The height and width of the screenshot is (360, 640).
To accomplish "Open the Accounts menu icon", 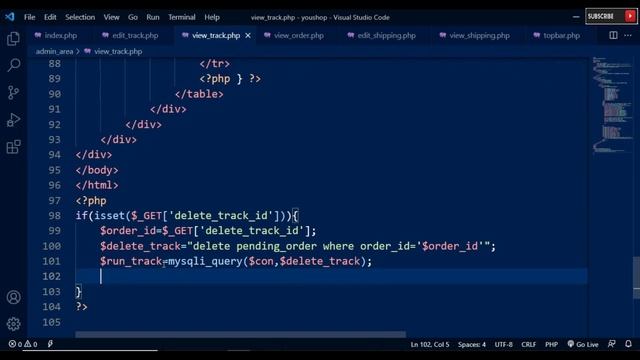I will (x=13, y=297).
